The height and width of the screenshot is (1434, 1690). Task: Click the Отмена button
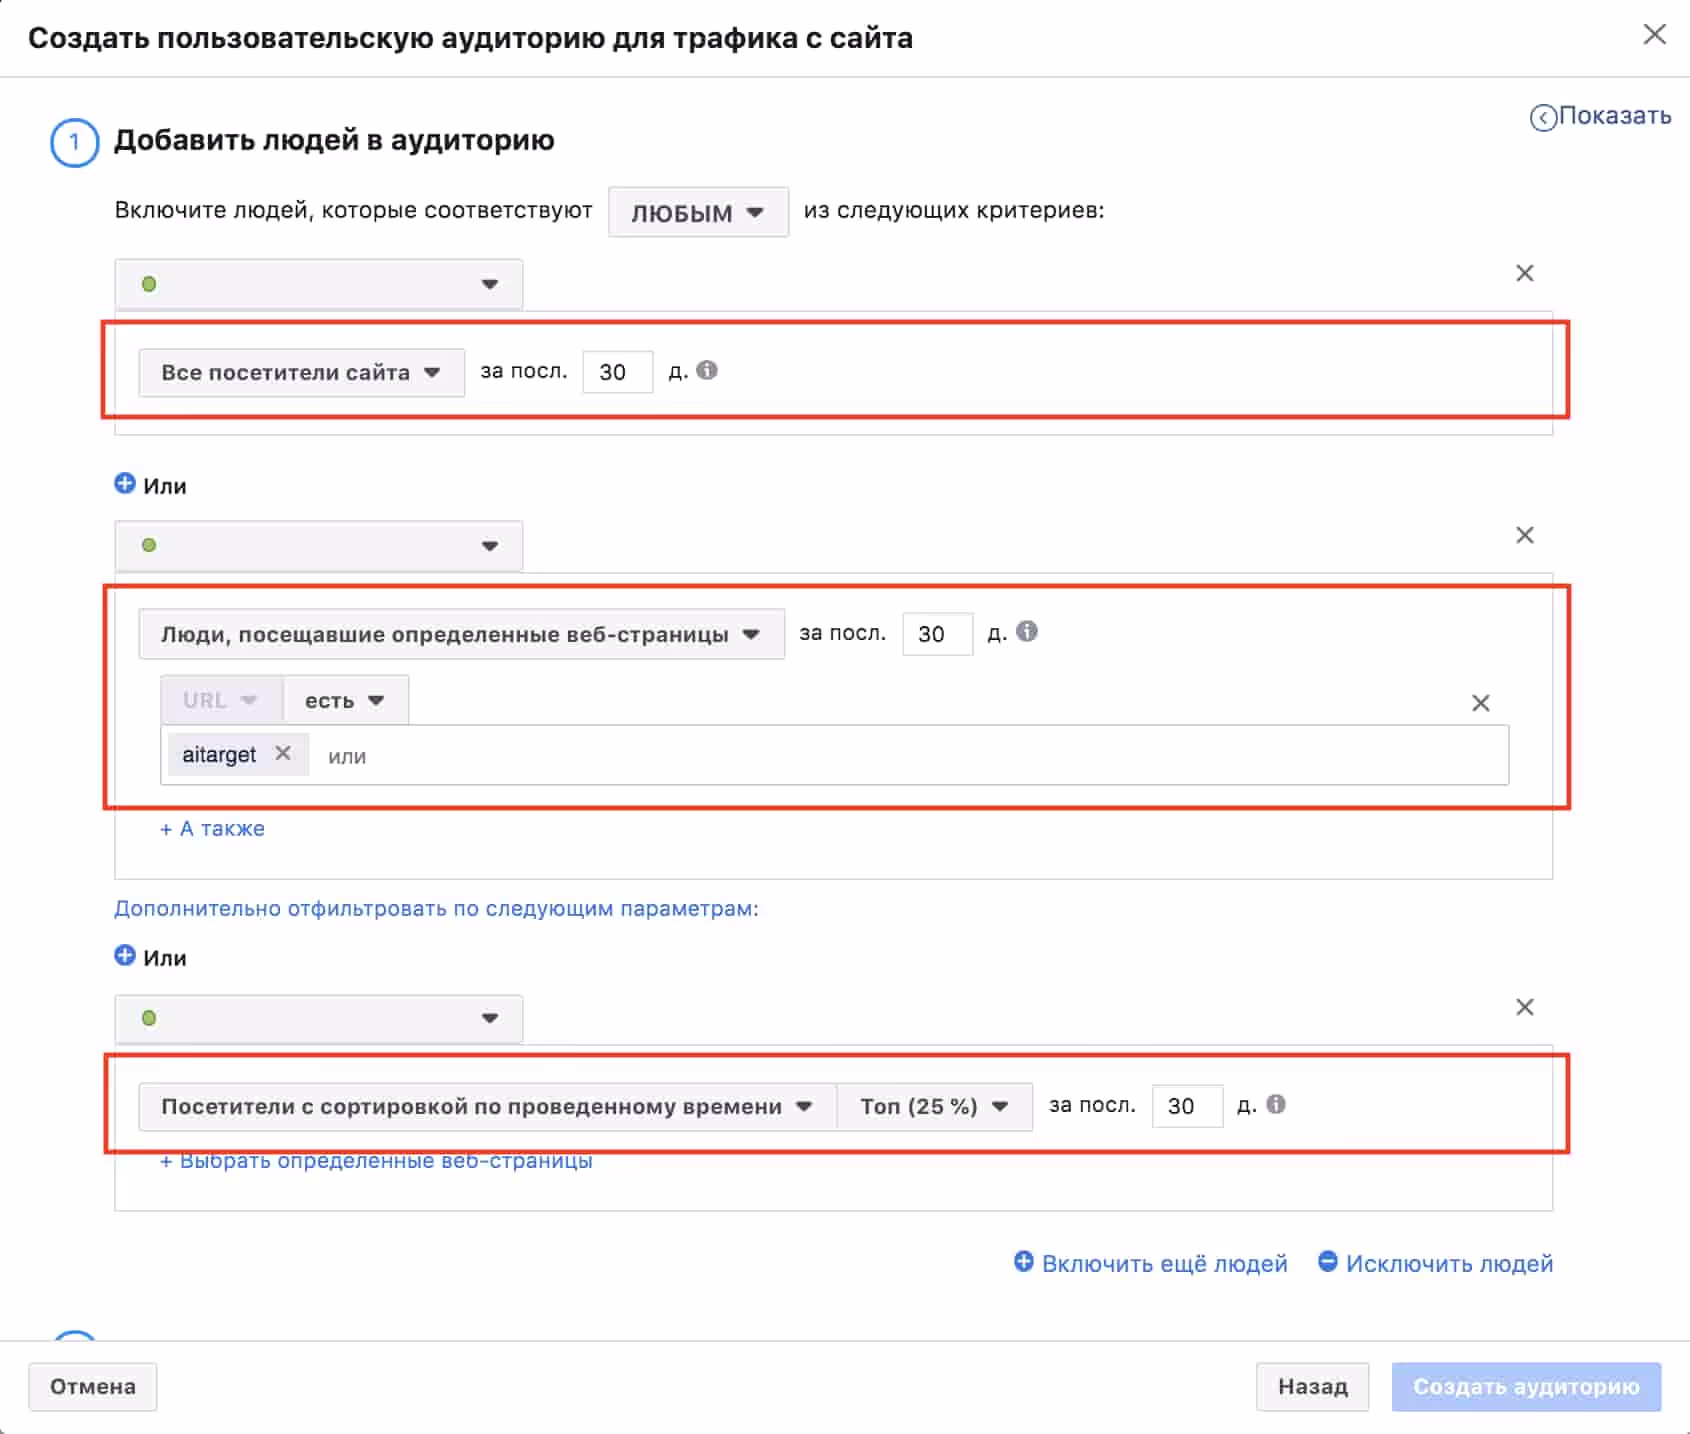93,1386
